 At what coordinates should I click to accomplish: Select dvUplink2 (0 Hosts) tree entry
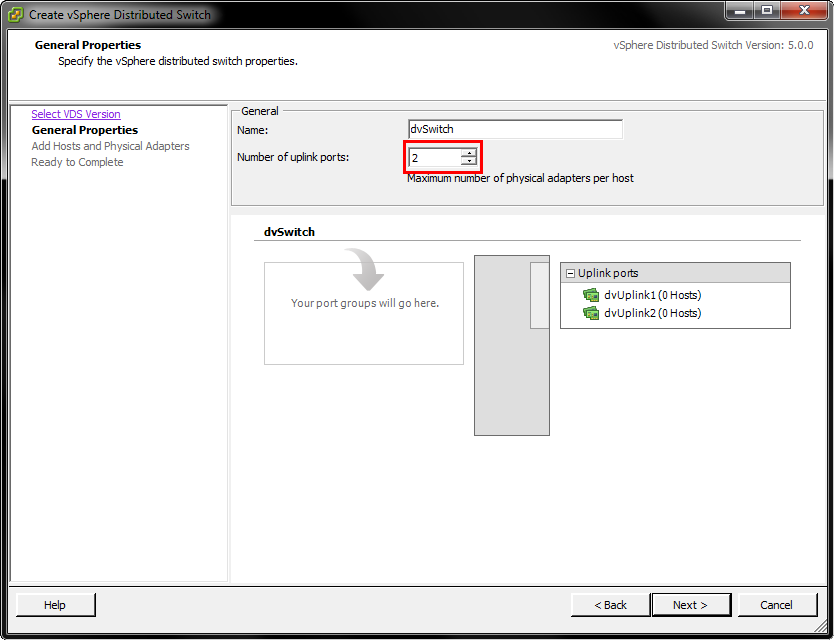pyautogui.click(x=652, y=313)
